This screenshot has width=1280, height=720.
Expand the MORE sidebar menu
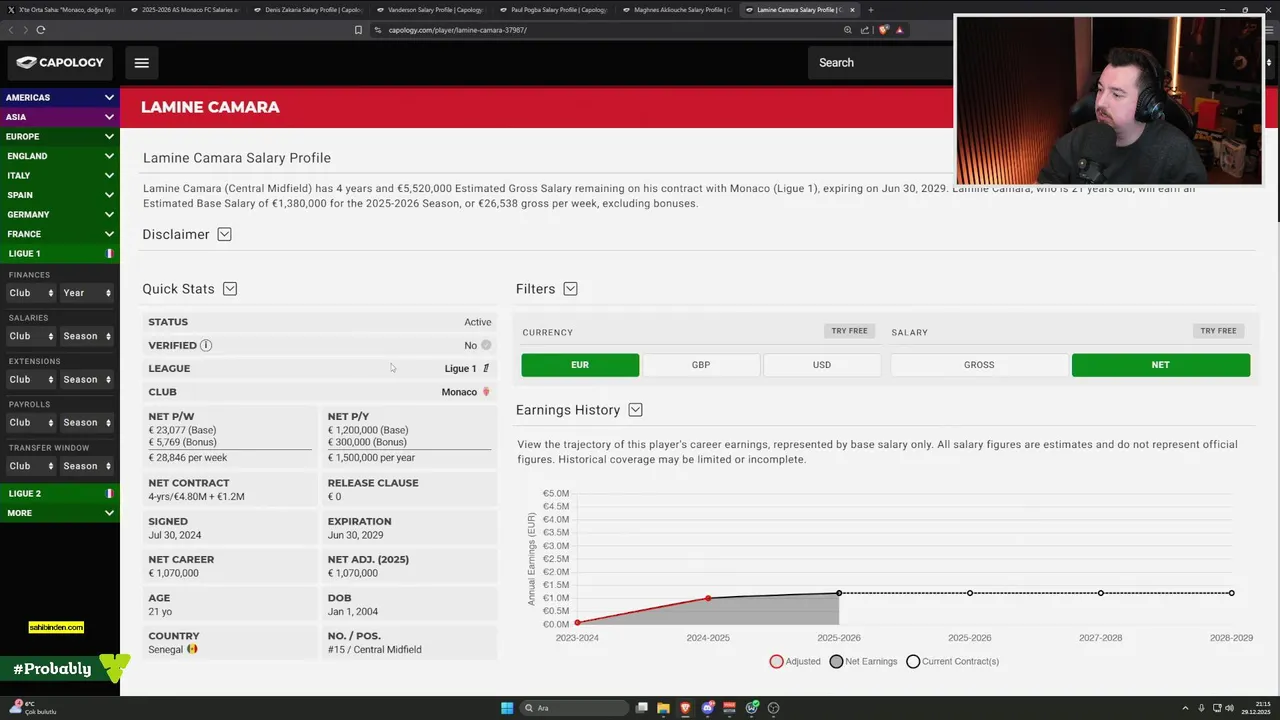point(60,513)
